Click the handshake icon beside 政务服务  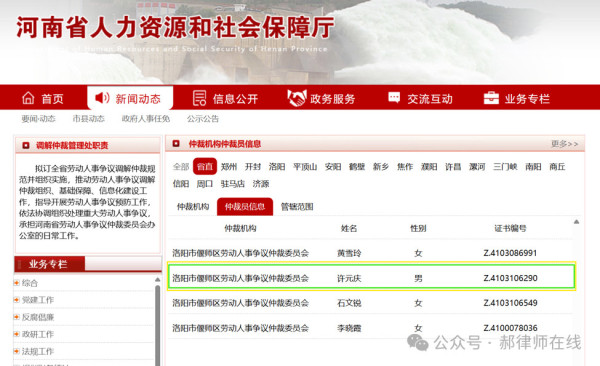[x=297, y=98]
